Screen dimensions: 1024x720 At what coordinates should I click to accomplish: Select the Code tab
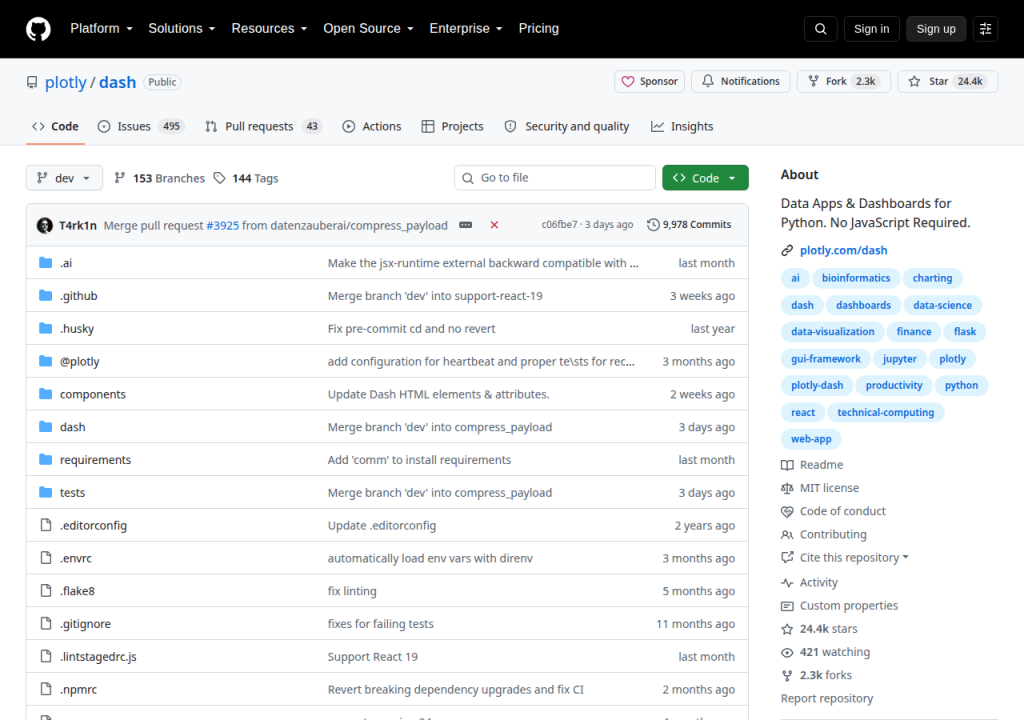(56, 126)
